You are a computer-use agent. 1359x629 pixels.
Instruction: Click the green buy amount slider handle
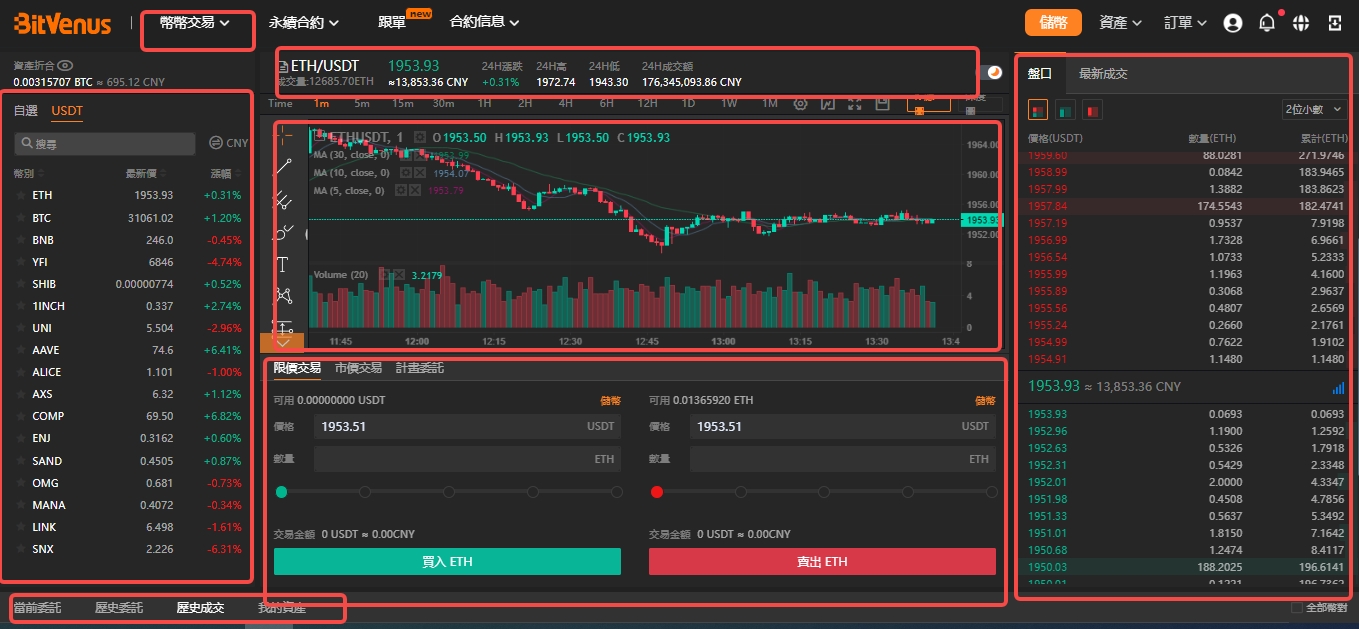click(x=281, y=492)
